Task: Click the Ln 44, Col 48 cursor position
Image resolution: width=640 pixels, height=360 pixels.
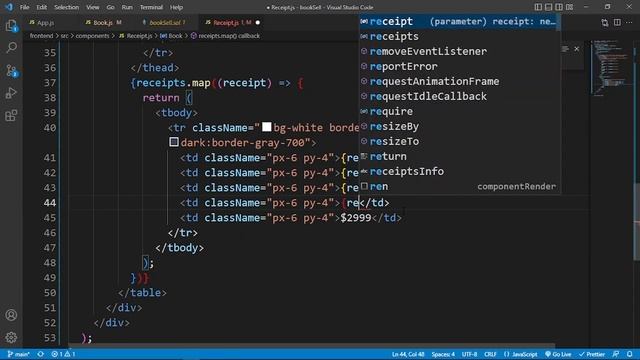Action: pos(408,354)
